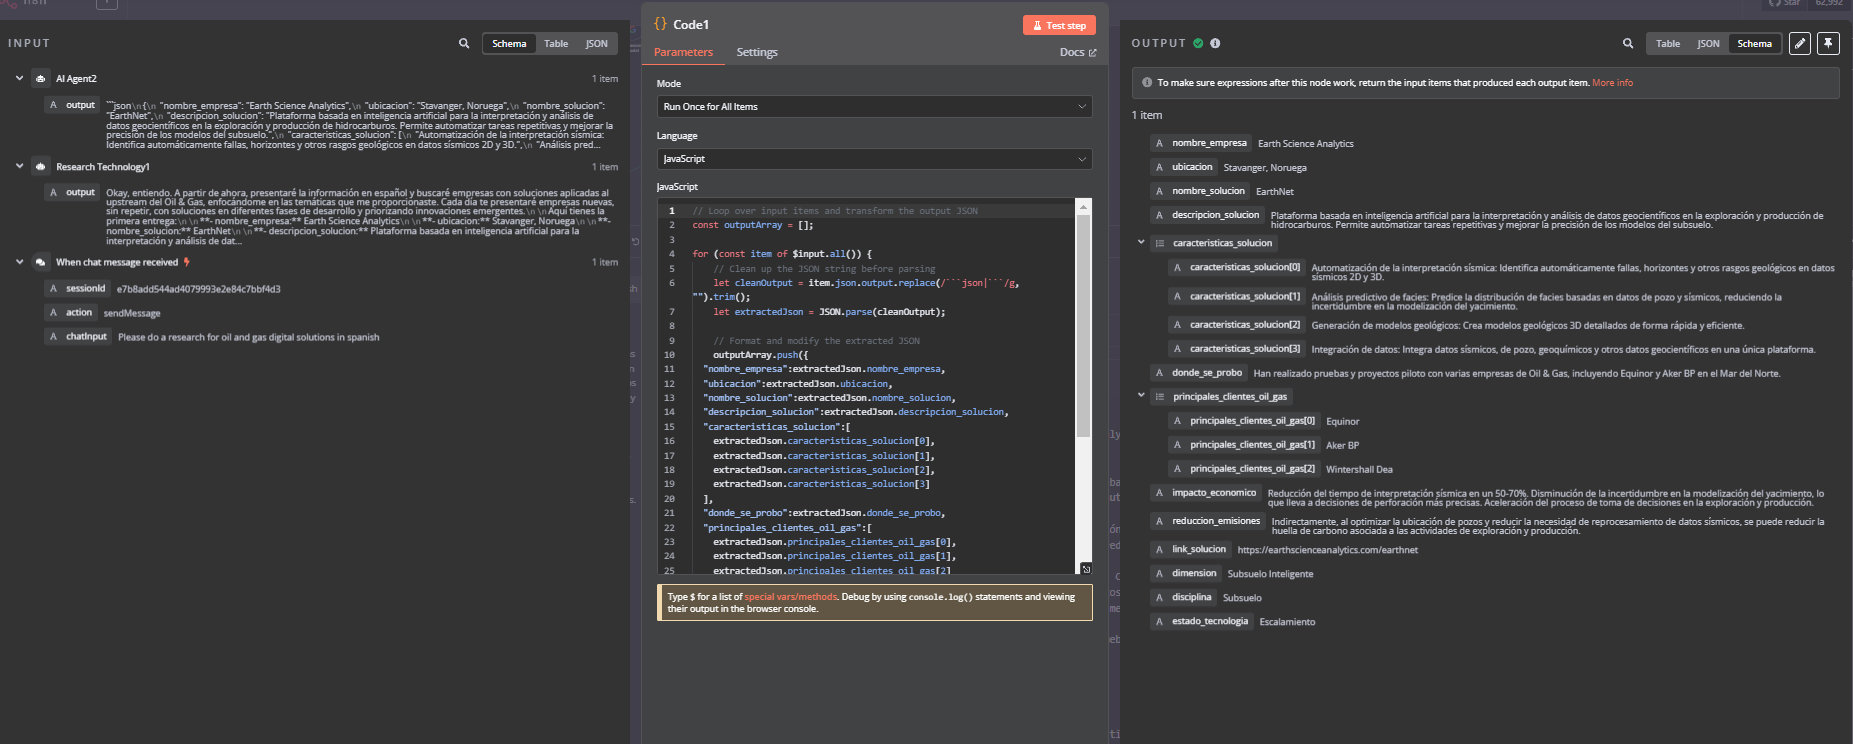Image resolution: width=1853 pixels, height=744 pixels.
Task: Click the type icon of nombre_empresa field
Action: [x=1159, y=143]
